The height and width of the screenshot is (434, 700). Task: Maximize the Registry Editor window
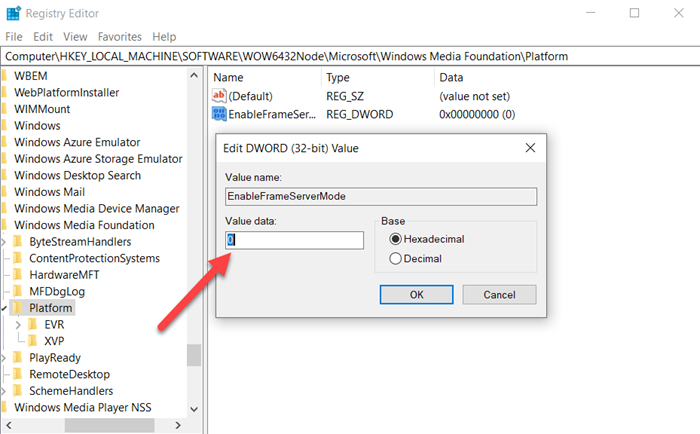click(x=634, y=13)
